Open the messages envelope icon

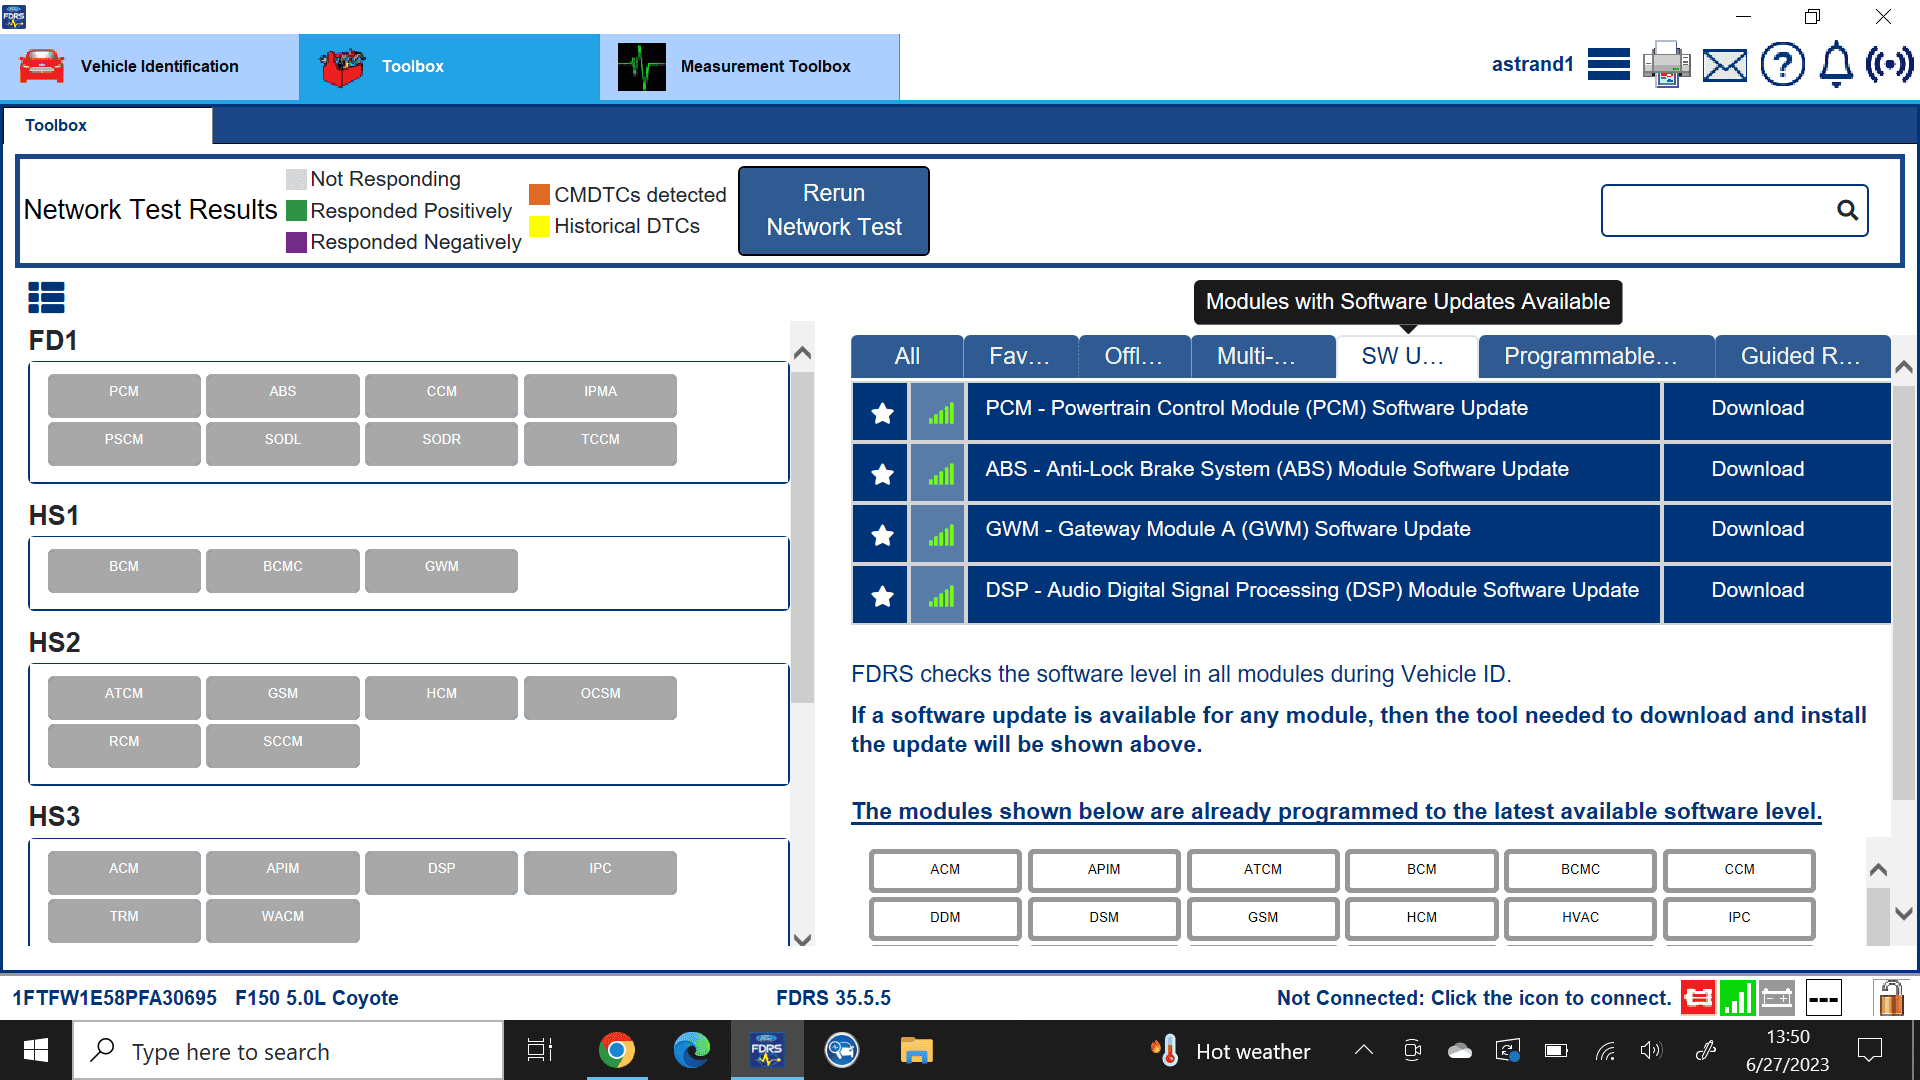click(1724, 64)
